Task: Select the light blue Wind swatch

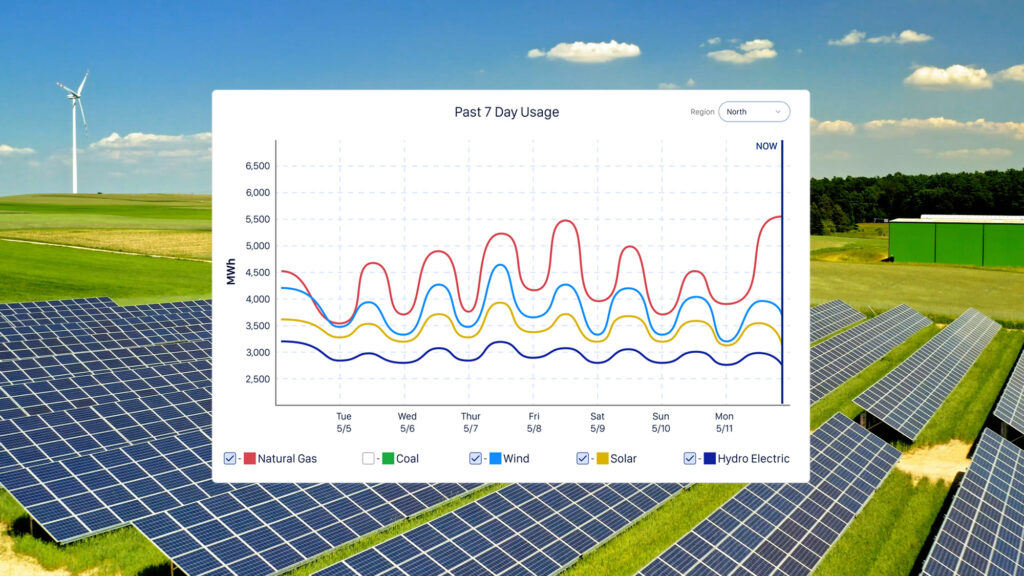Action: tap(495, 458)
